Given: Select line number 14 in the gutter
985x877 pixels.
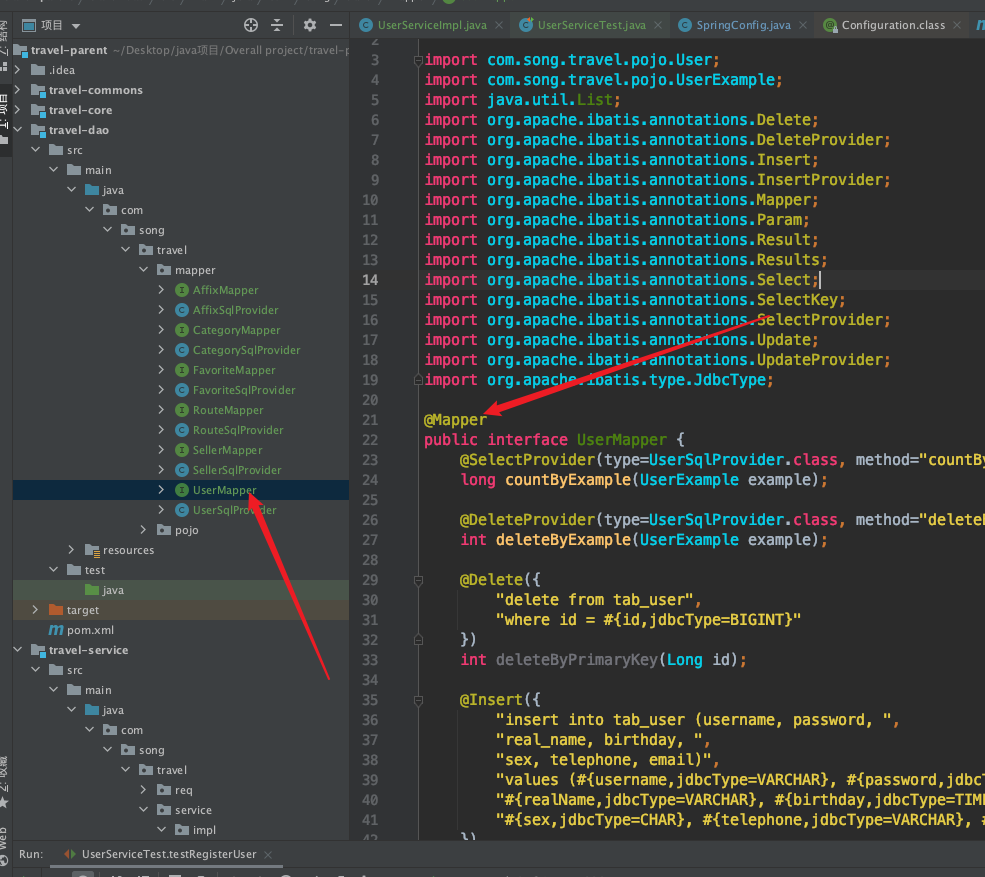Looking at the screenshot, I should 370,279.
